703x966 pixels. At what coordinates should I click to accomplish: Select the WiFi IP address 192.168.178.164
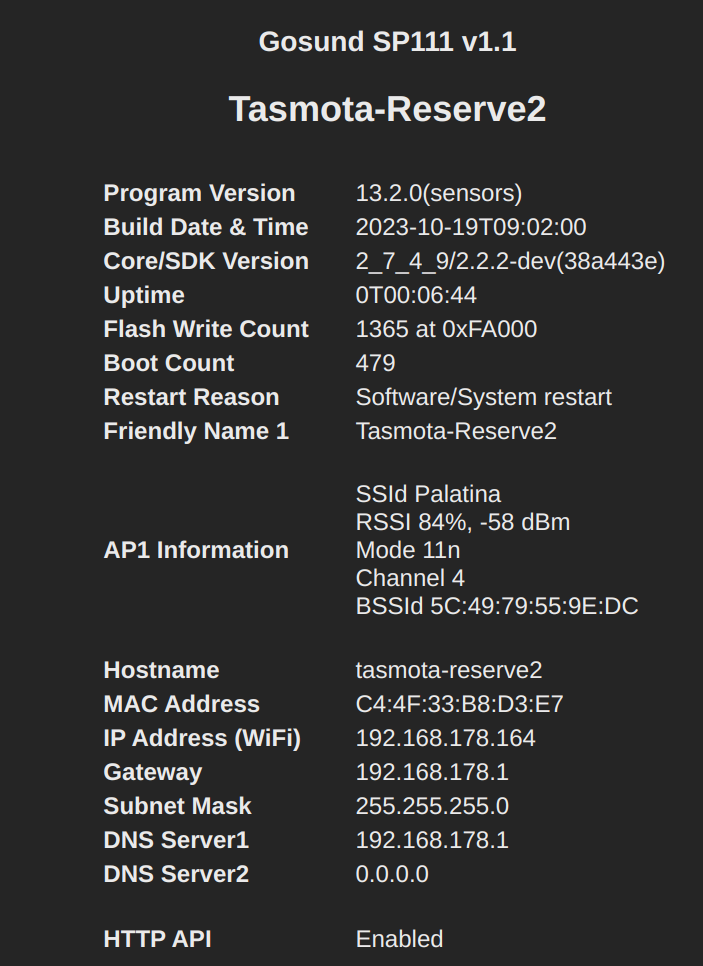(x=445, y=739)
